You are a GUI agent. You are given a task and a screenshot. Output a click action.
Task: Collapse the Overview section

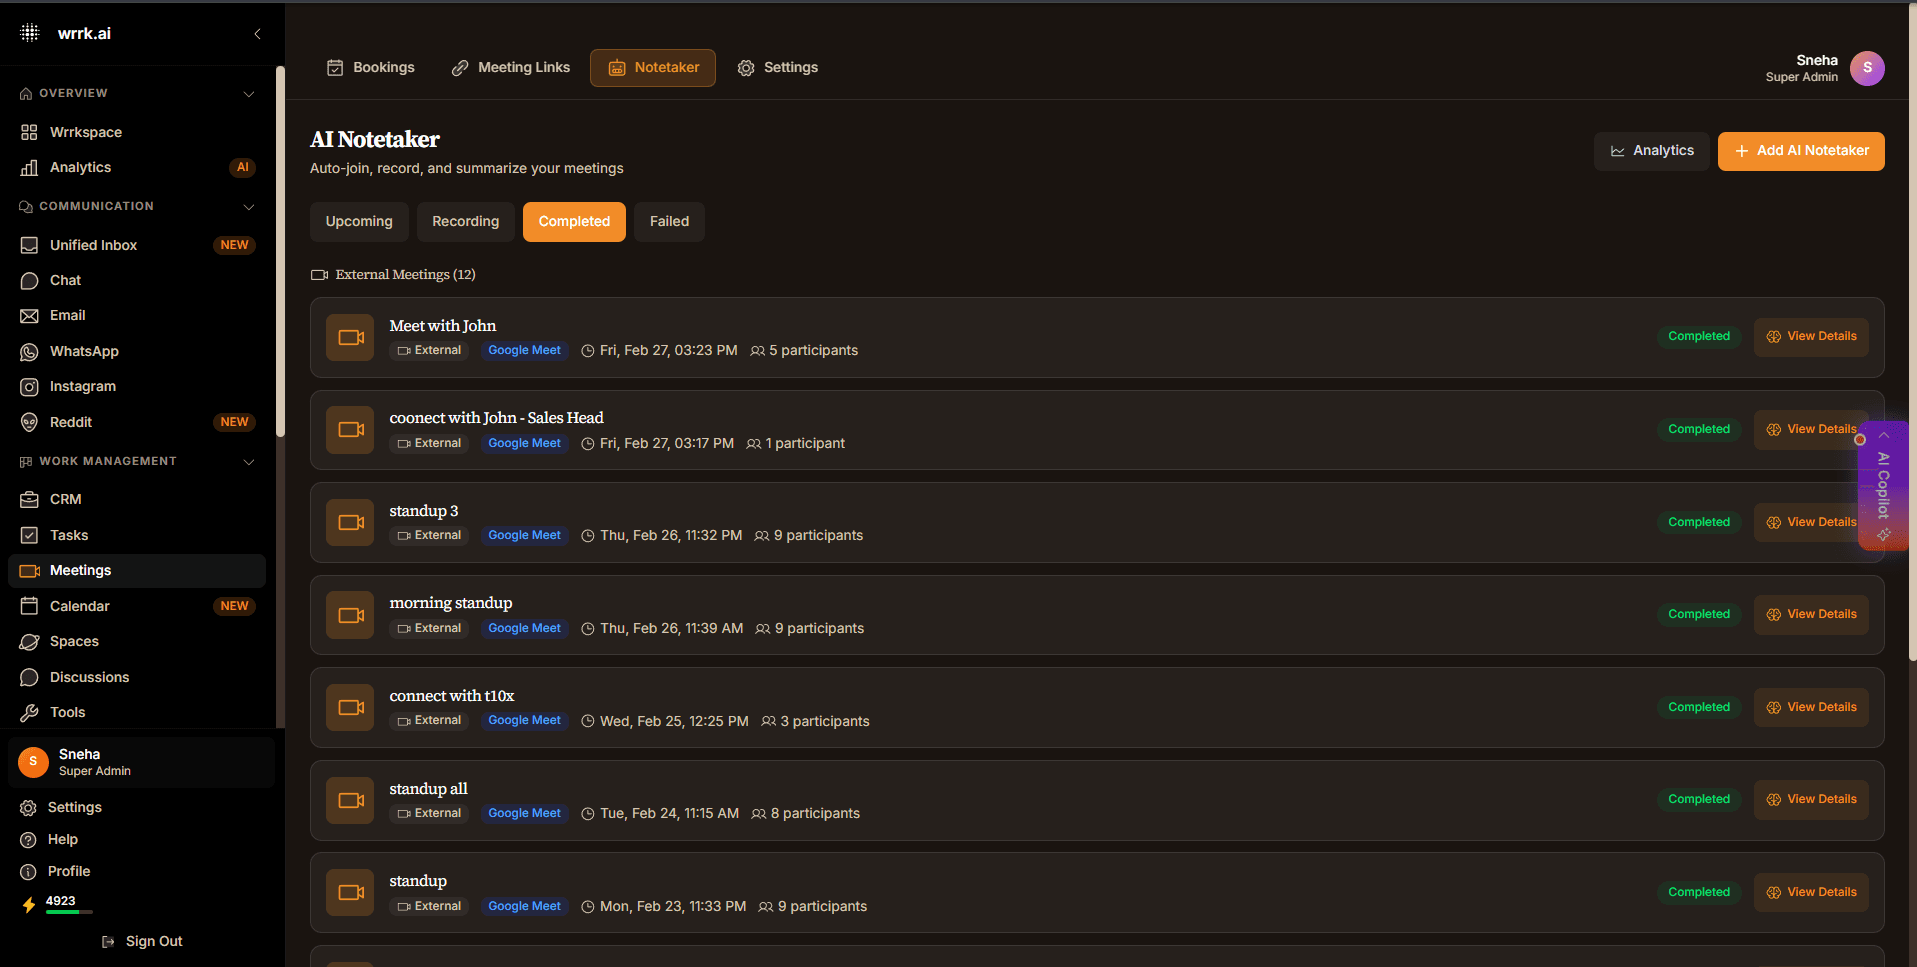249,94
